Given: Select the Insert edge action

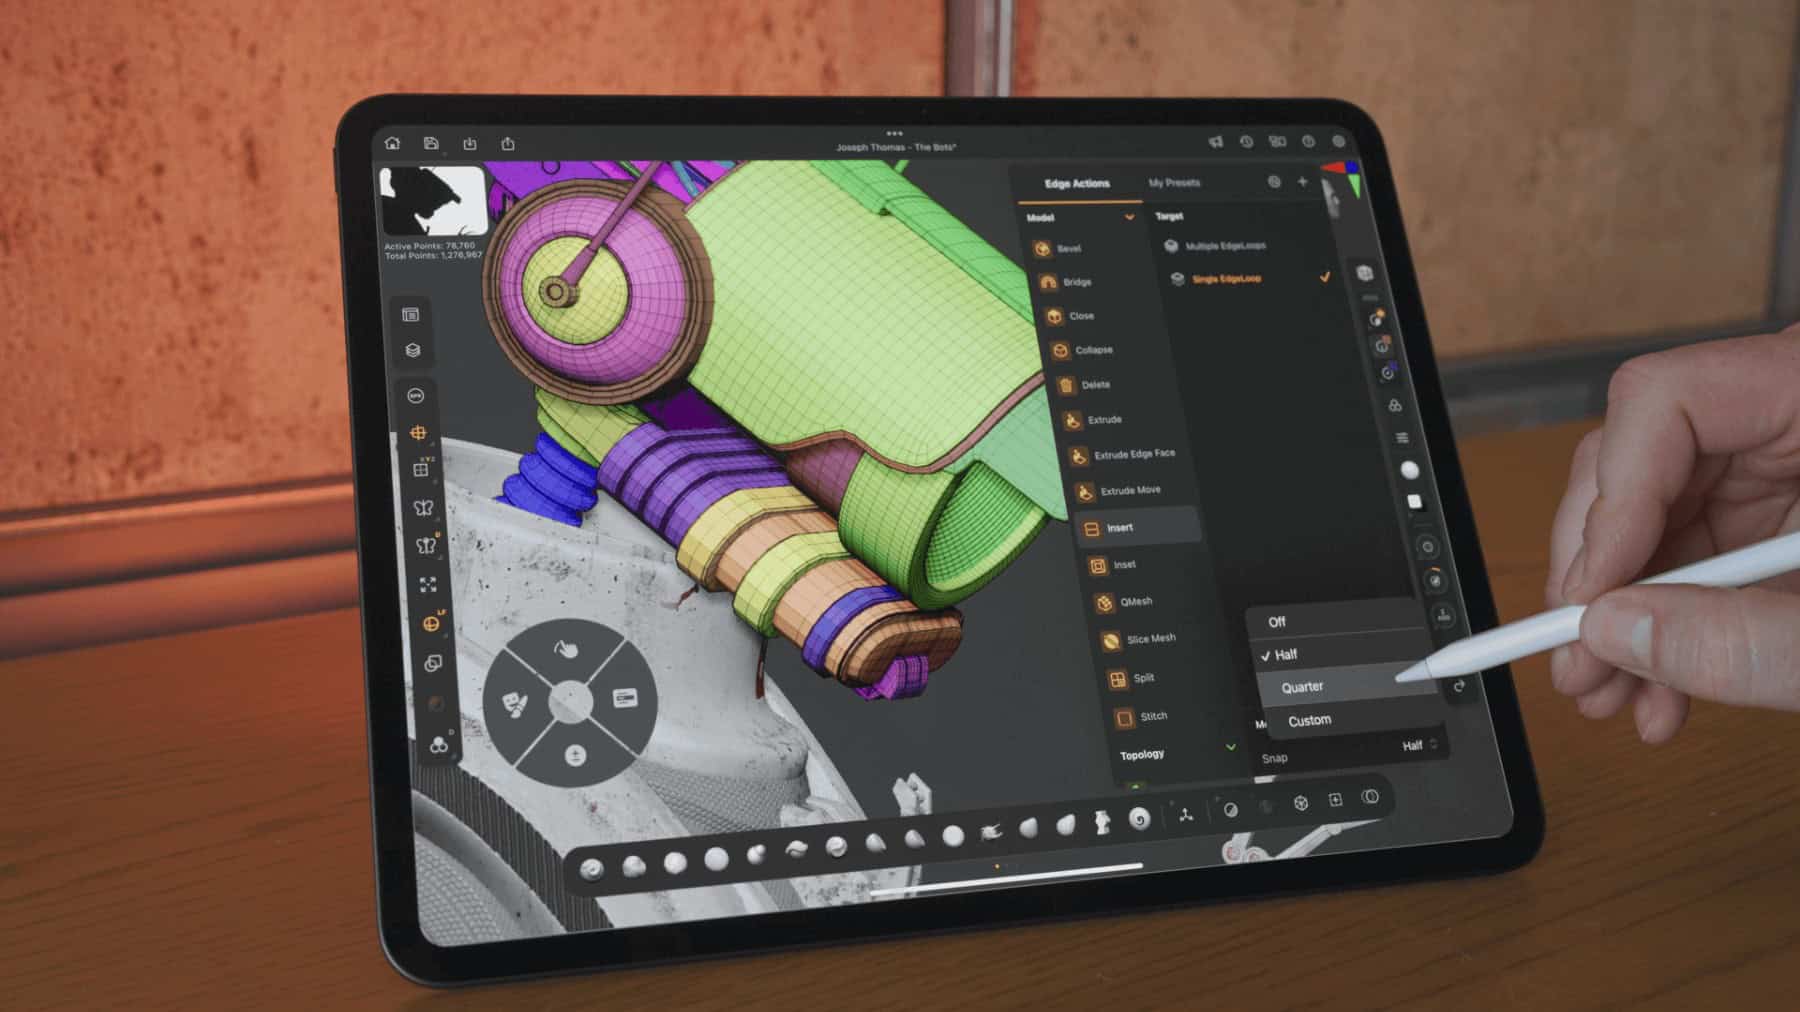Looking at the screenshot, I should pos(1137,528).
